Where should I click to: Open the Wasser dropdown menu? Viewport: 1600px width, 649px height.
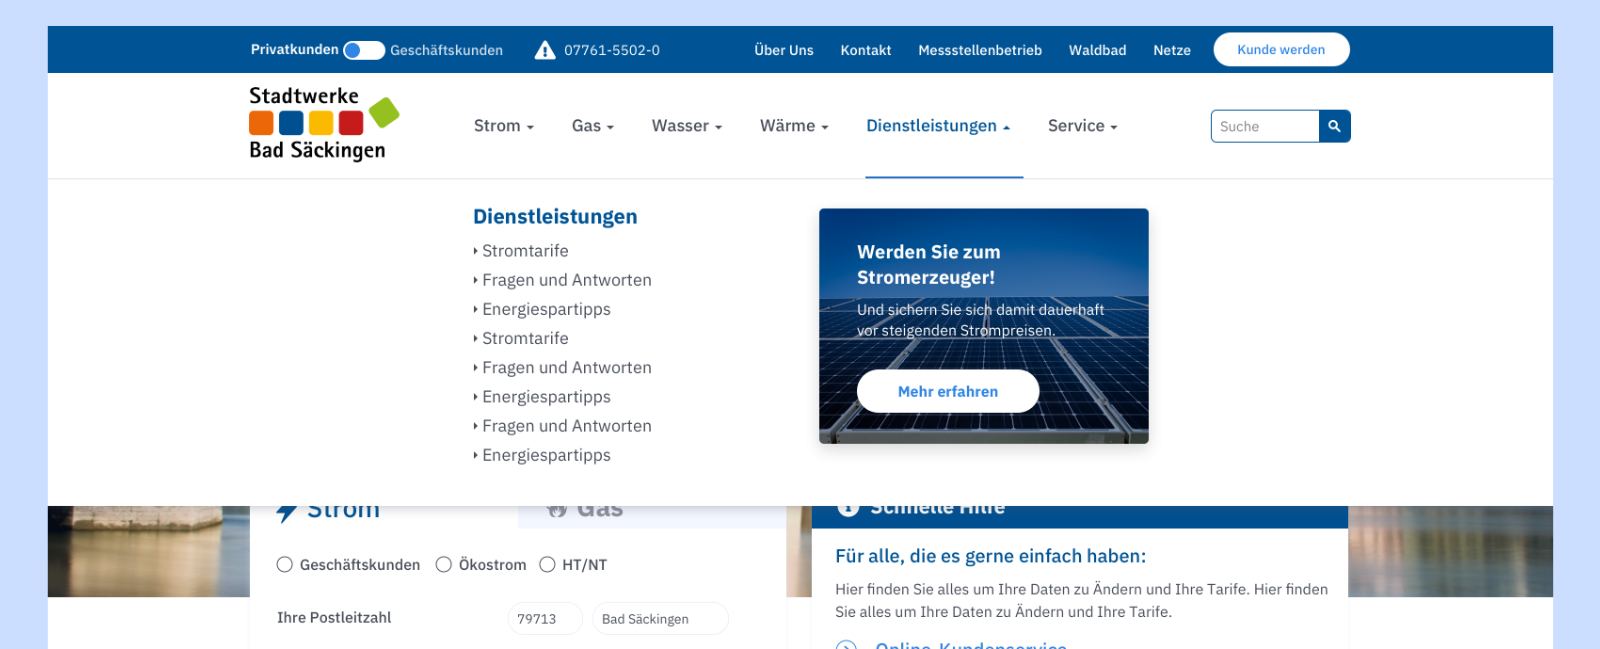click(x=686, y=126)
